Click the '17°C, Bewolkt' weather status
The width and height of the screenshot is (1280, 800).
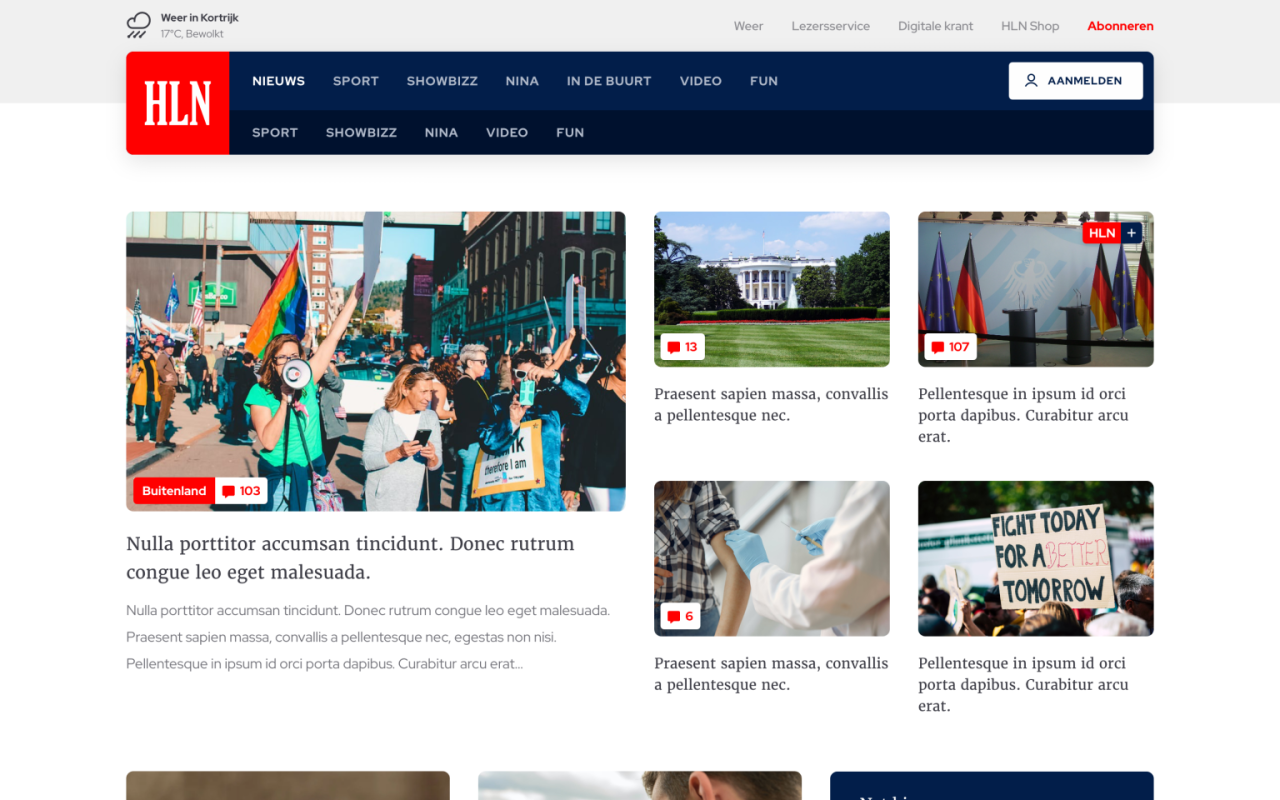coord(192,34)
